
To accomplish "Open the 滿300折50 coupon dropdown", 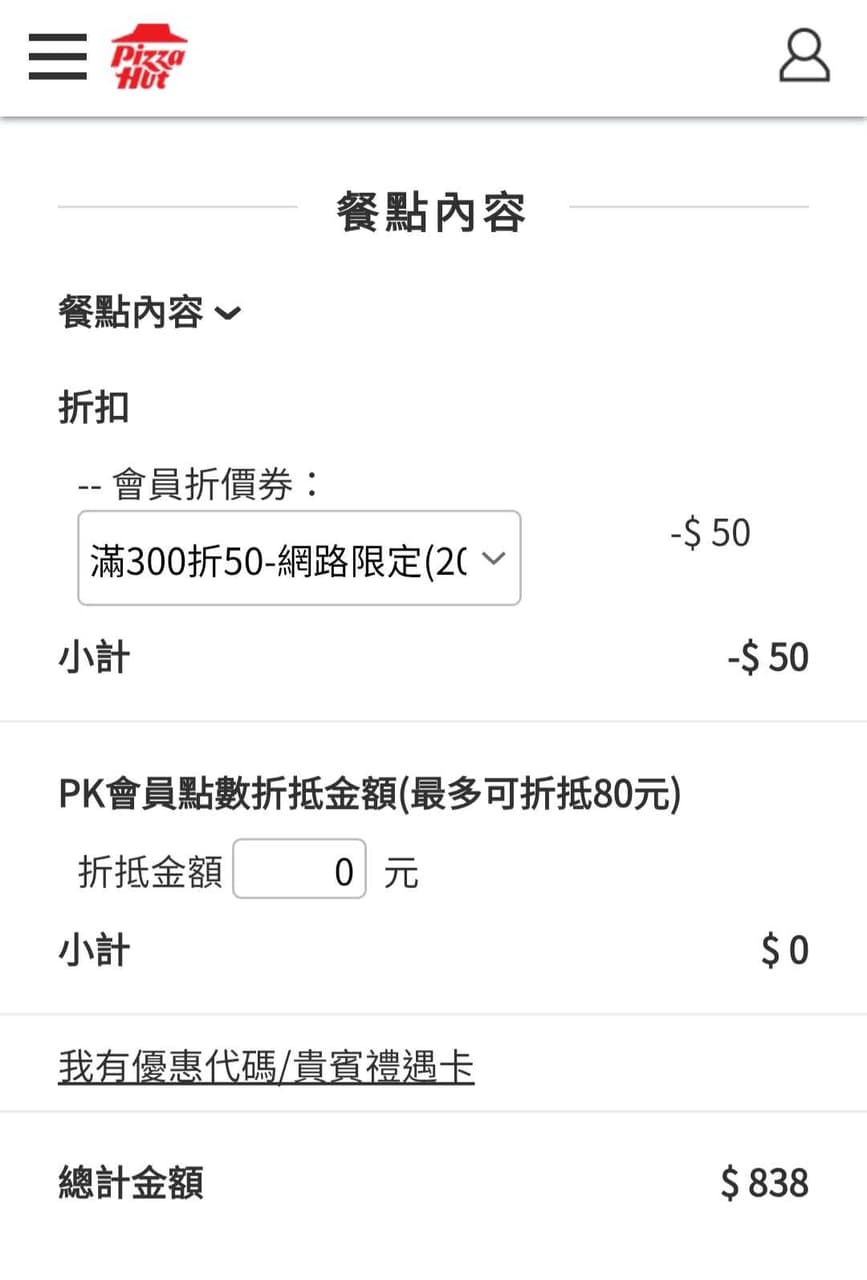I will [x=299, y=558].
